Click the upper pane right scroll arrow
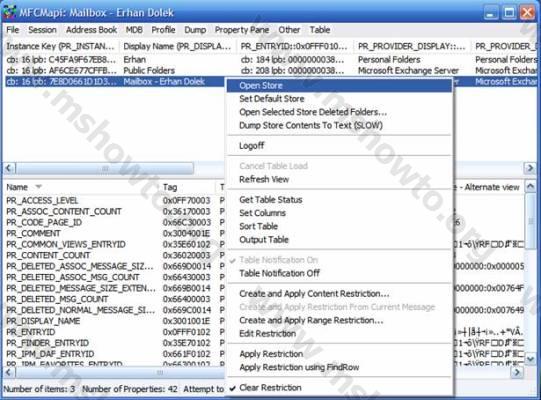This screenshot has width=541, height=400. point(530,168)
